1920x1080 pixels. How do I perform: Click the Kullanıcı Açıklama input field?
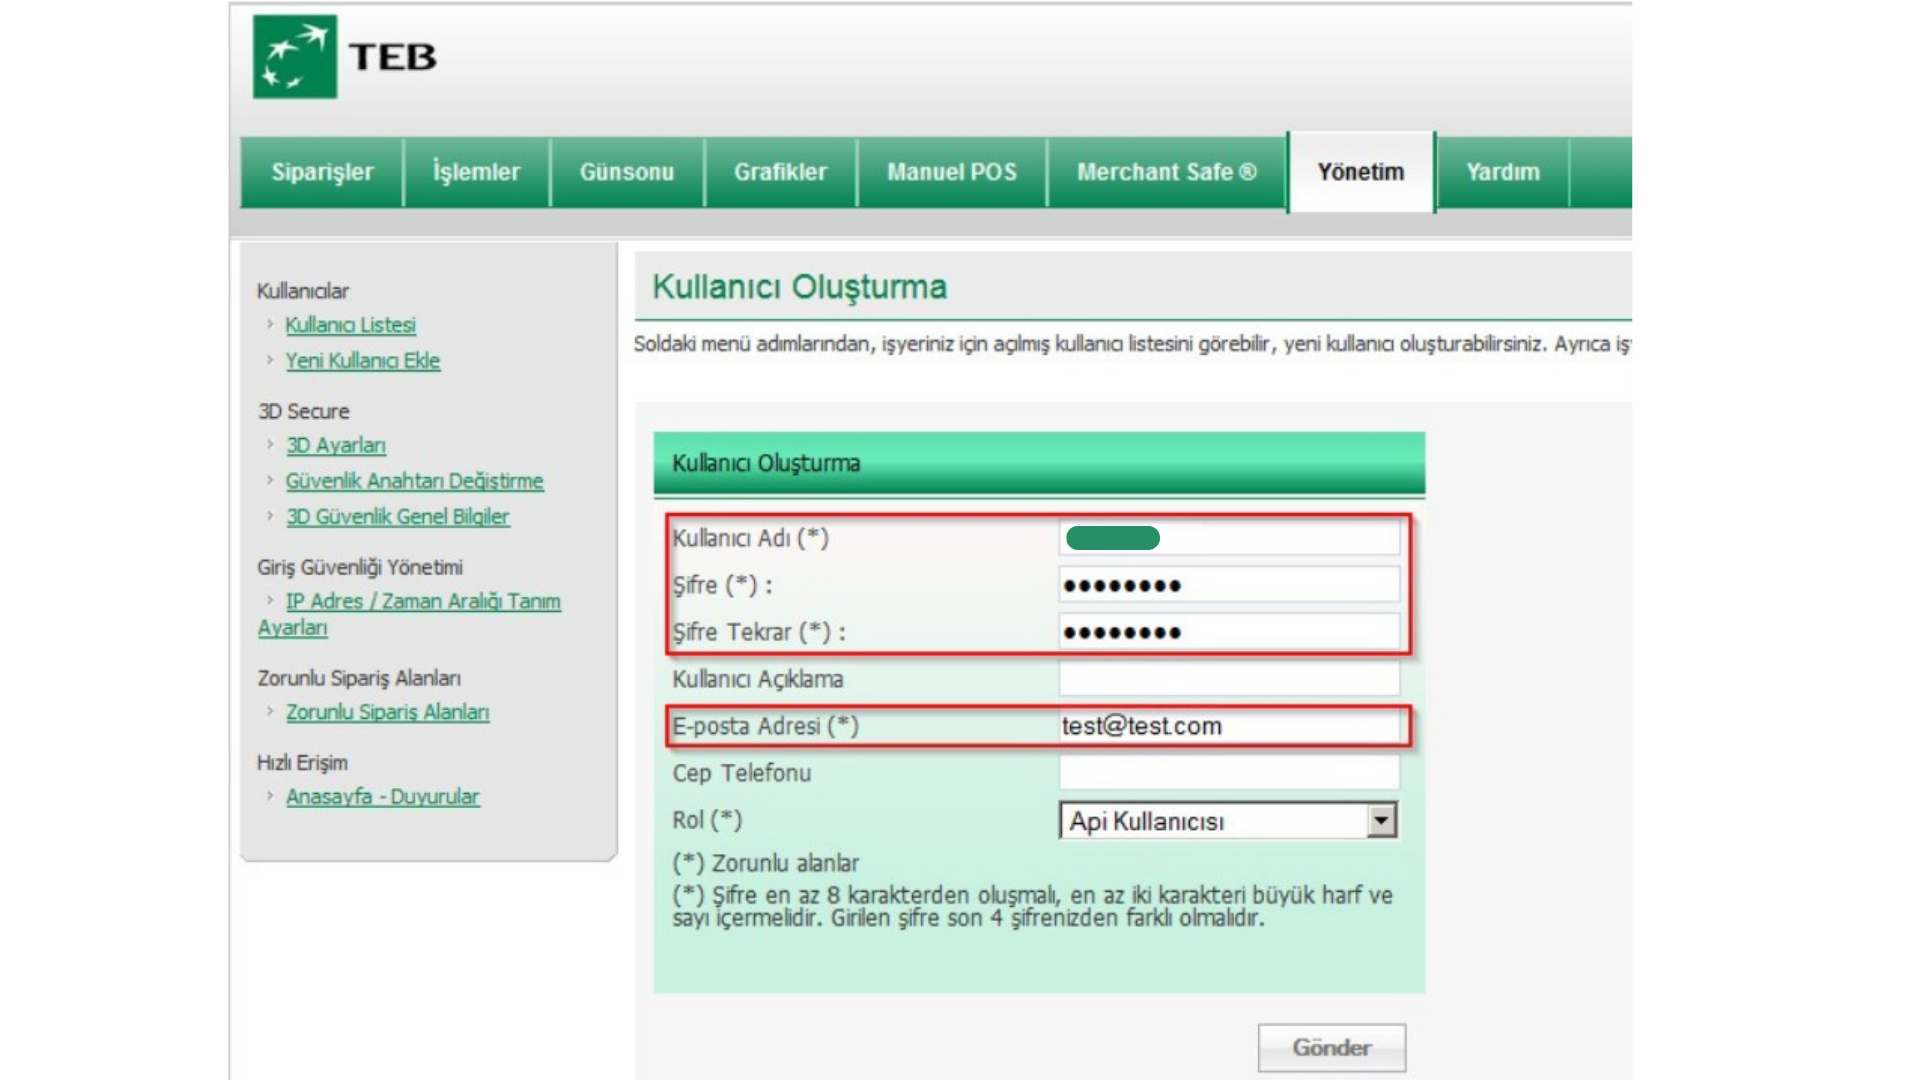click(x=1228, y=679)
